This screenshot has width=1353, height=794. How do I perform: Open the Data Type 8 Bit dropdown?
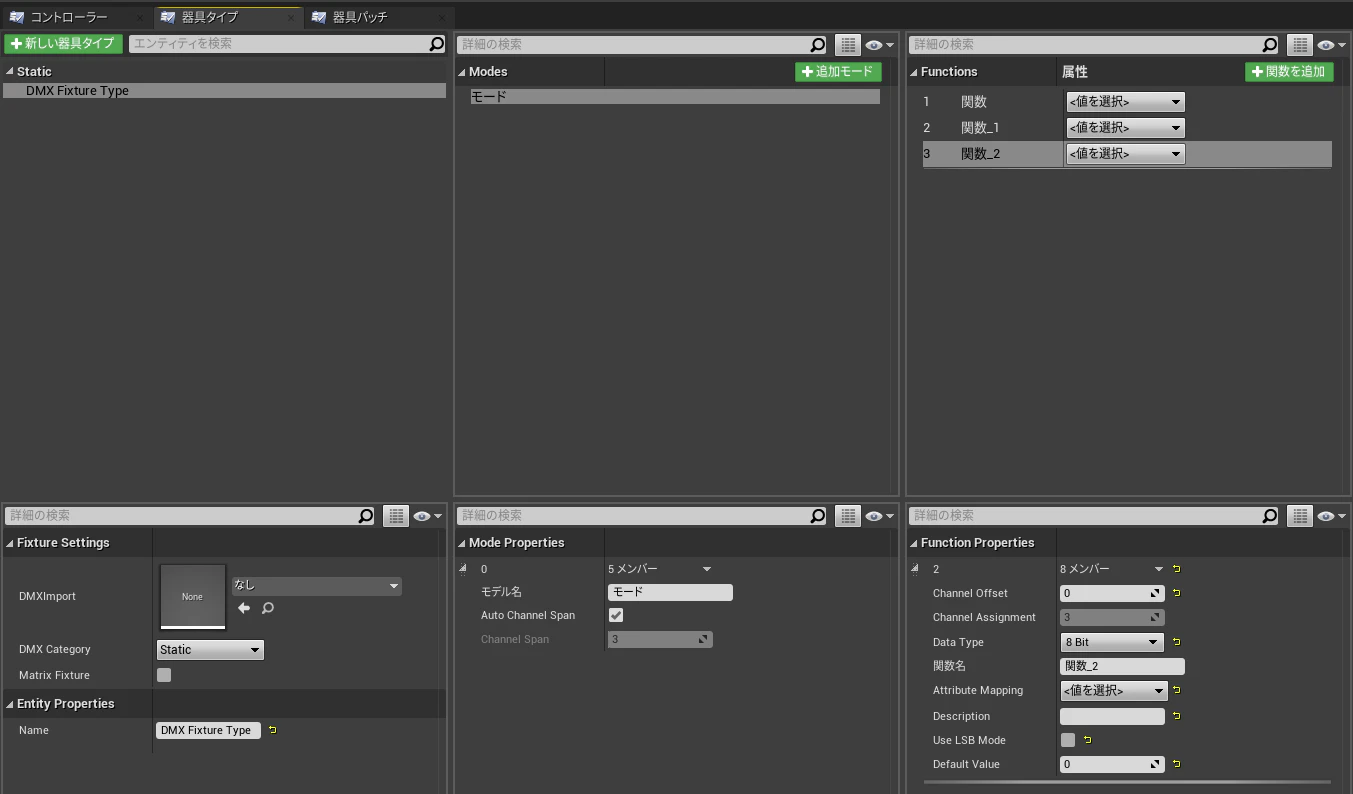point(1112,642)
